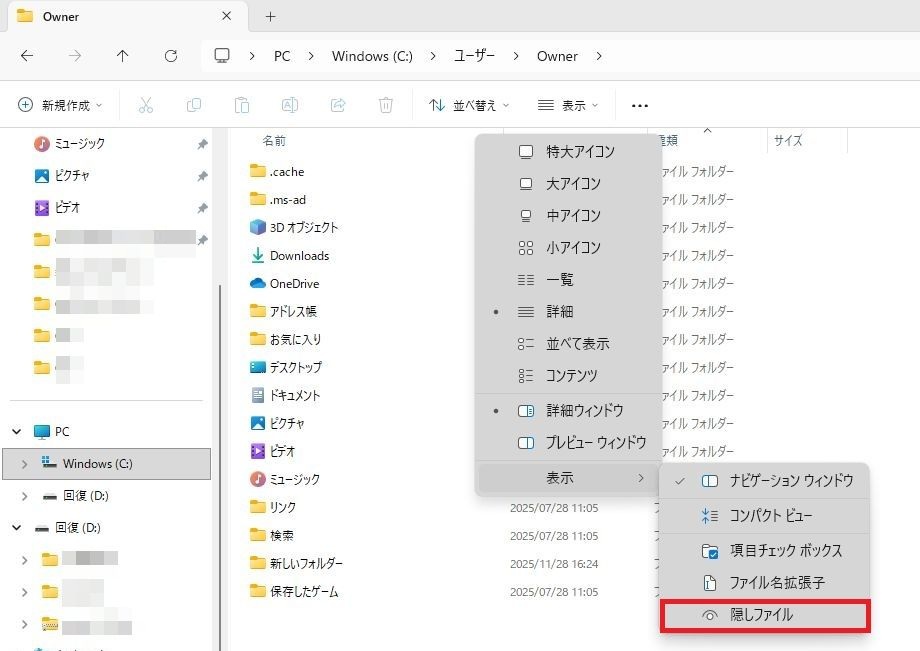Open the three-dot more options menu

click(x=640, y=105)
